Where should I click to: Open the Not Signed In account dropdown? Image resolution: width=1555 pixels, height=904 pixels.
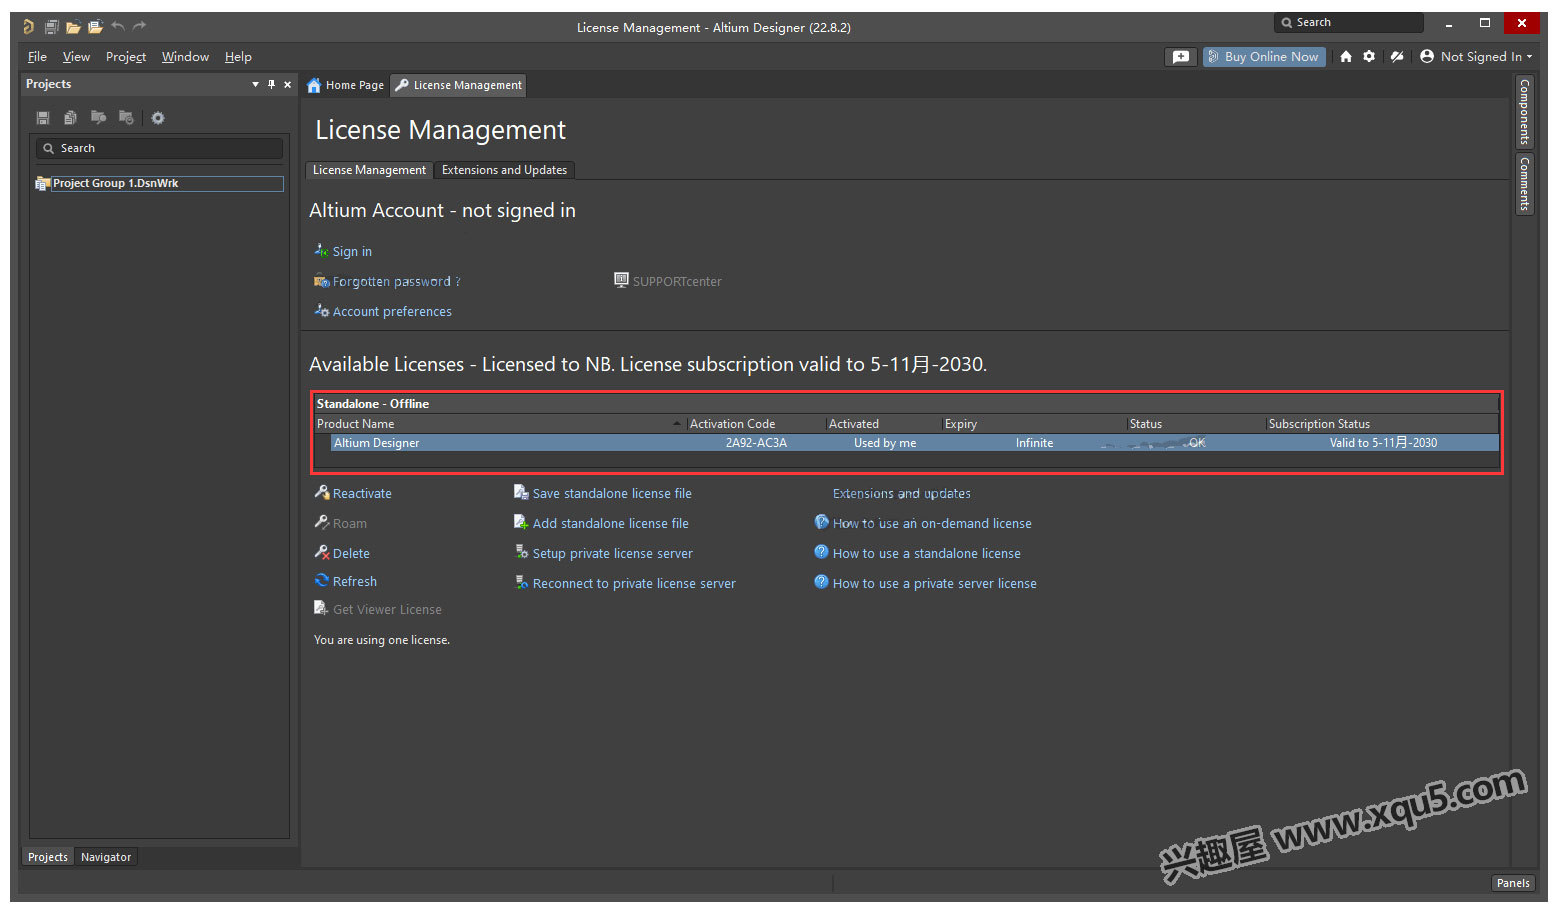tap(1476, 57)
